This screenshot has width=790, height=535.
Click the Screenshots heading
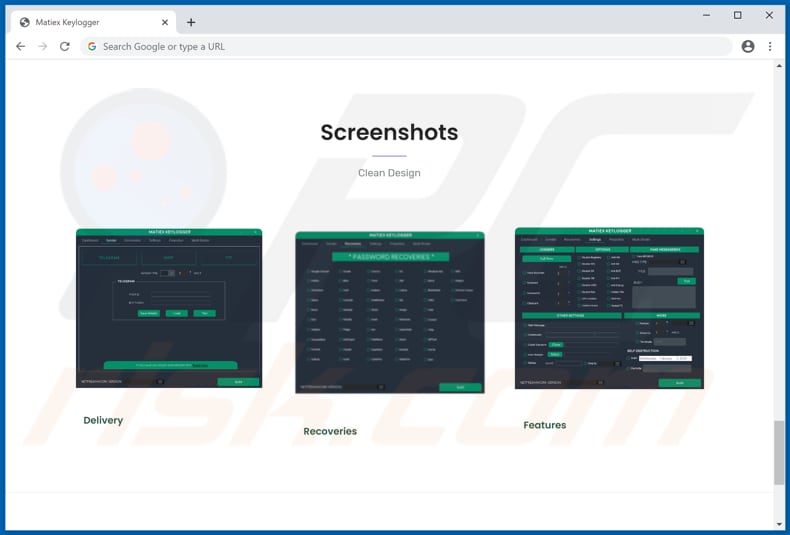pyautogui.click(x=389, y=132)
